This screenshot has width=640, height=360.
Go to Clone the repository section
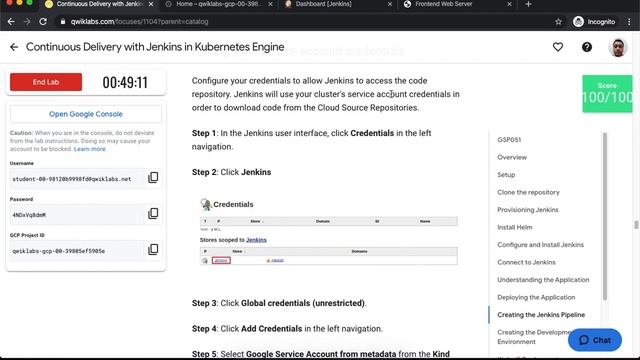pyautogui.click(x=528, y=192)
